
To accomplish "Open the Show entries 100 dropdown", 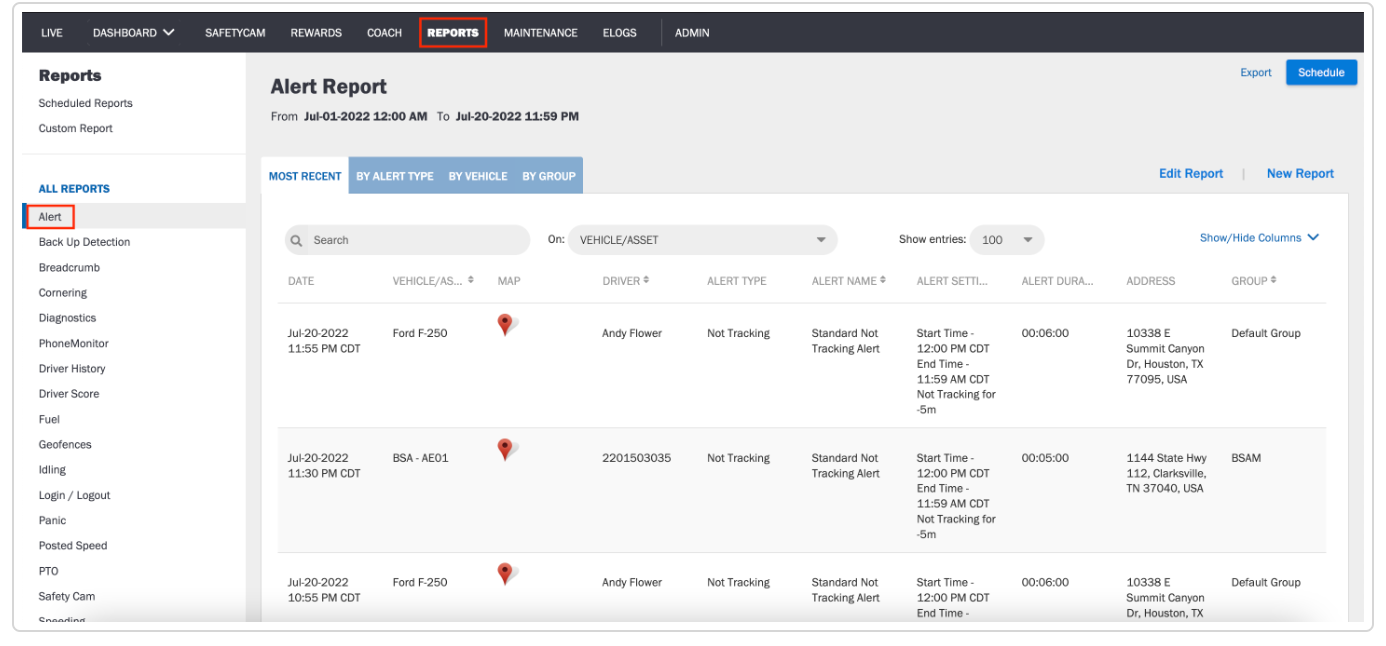I will (x=1007, y=240).
